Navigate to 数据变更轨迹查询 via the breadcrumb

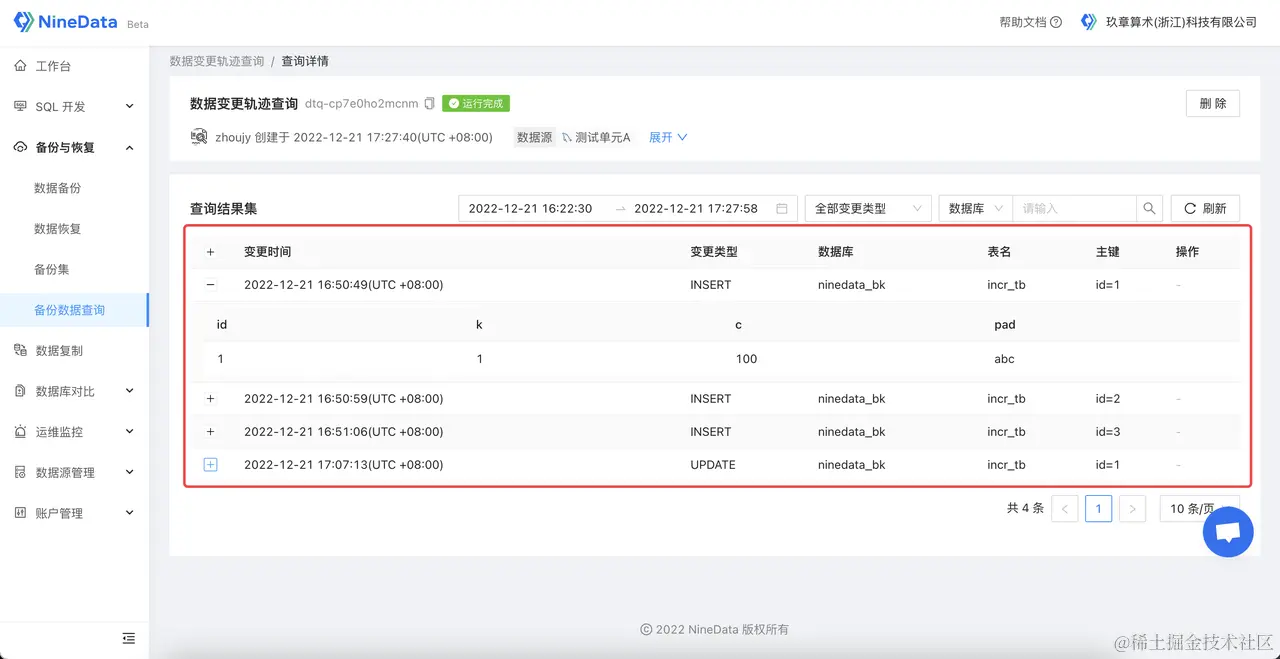click(x=218, y=60)
